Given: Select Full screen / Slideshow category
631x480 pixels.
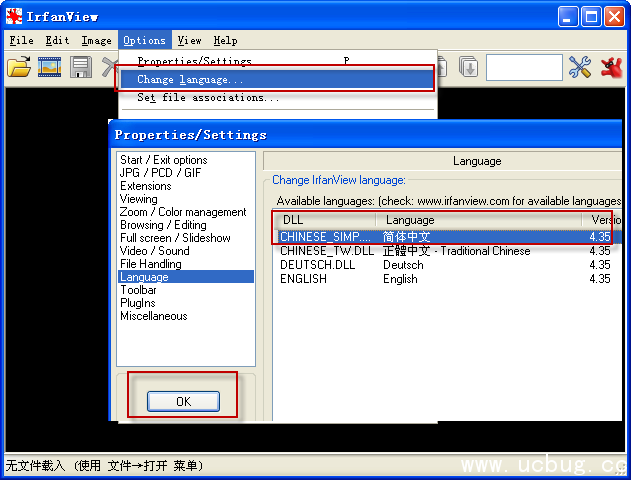Looking at the screenshot, I should tap(175, 238).
